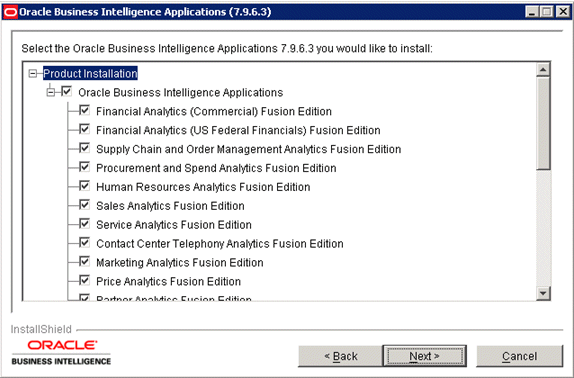Click the Oracle icon in title bar

[x=10, y=12]
